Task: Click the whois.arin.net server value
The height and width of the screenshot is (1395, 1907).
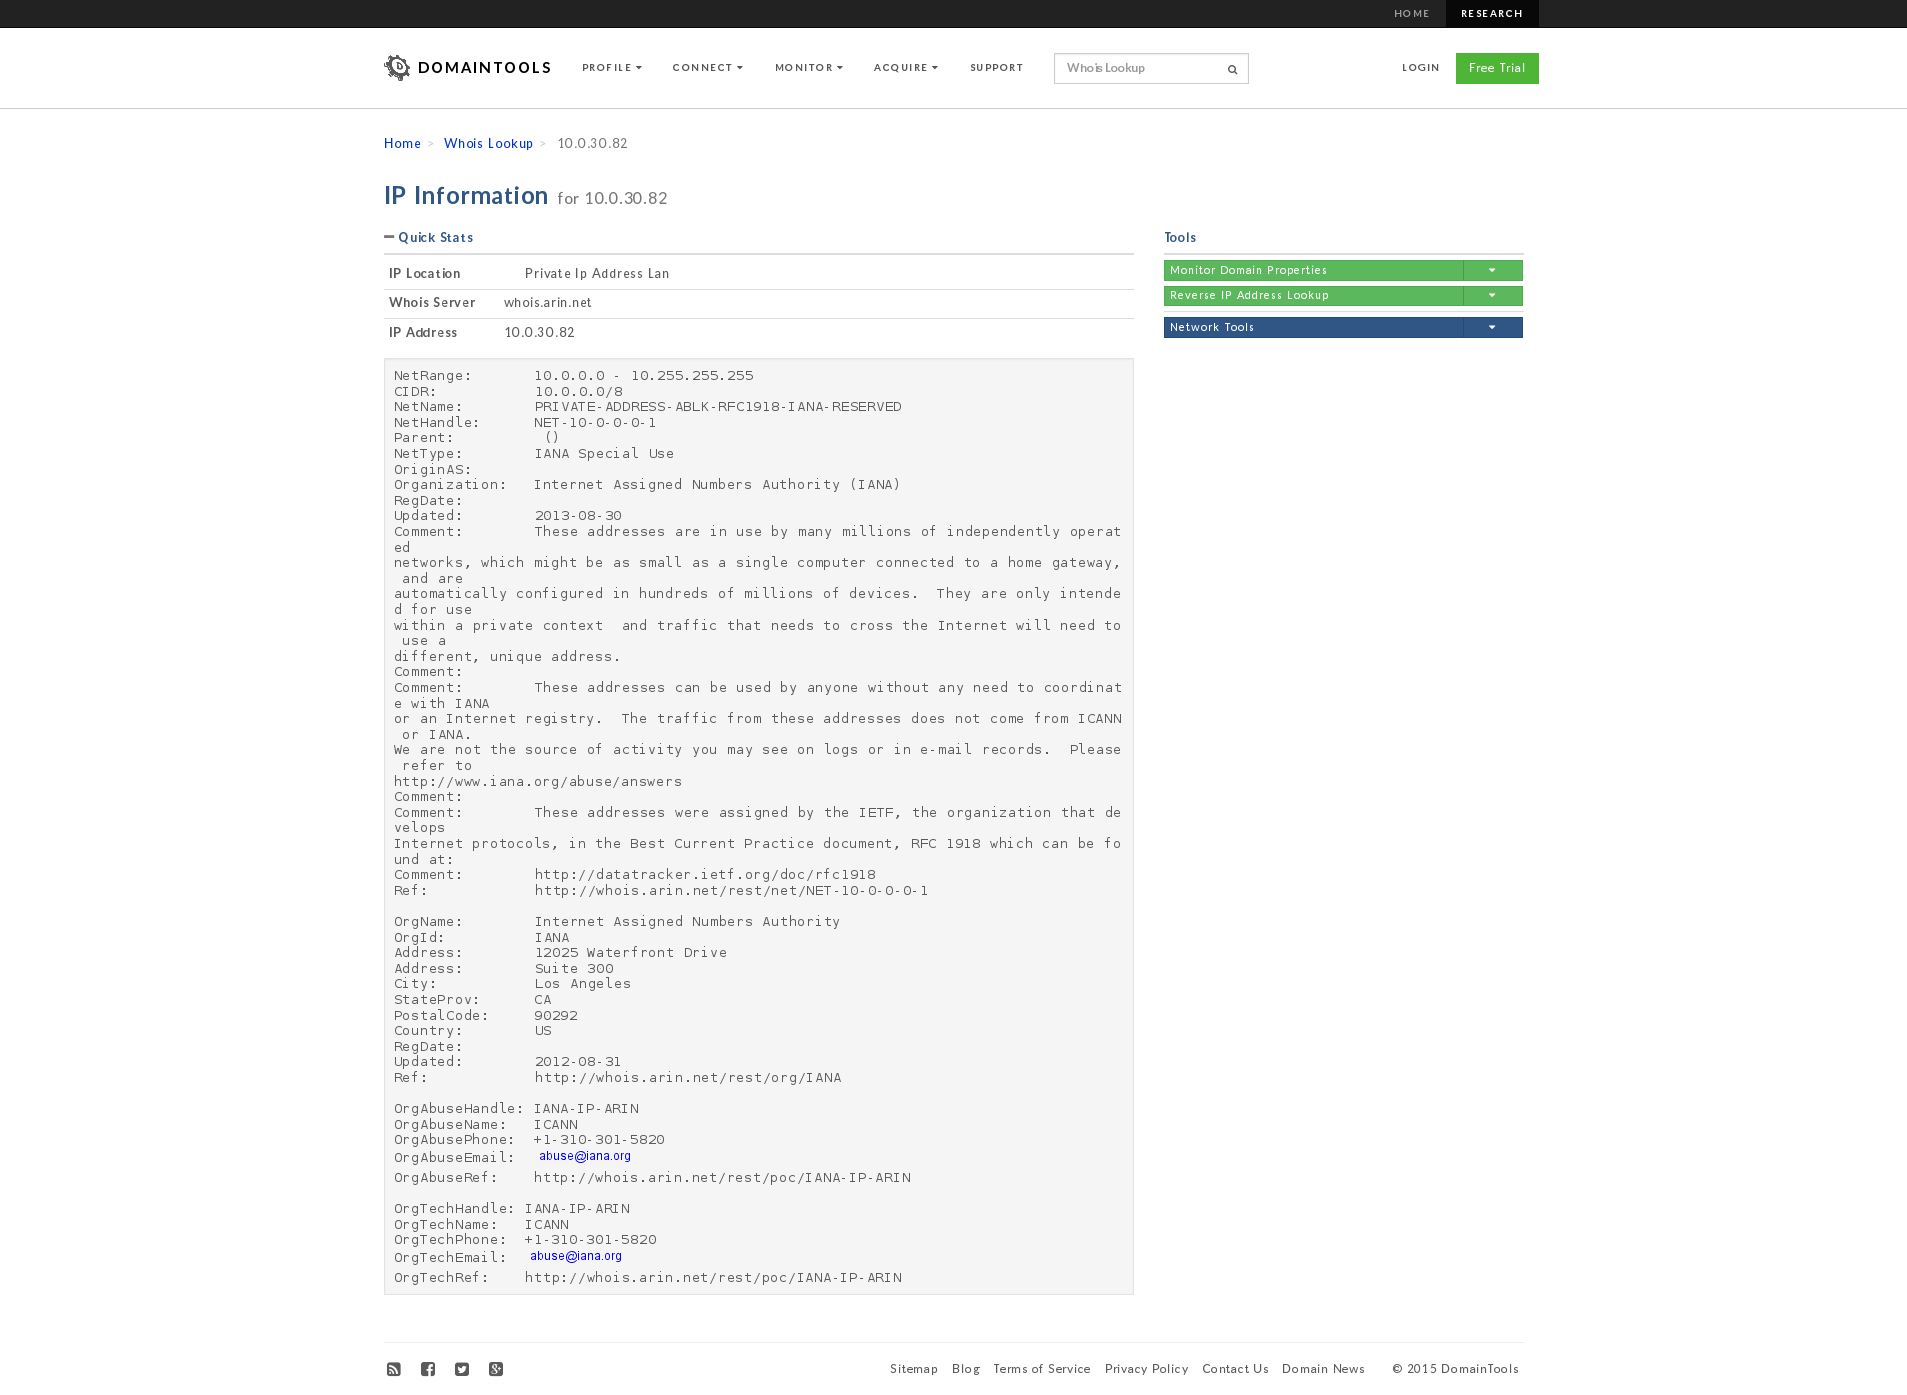Action: pos(548,303)
